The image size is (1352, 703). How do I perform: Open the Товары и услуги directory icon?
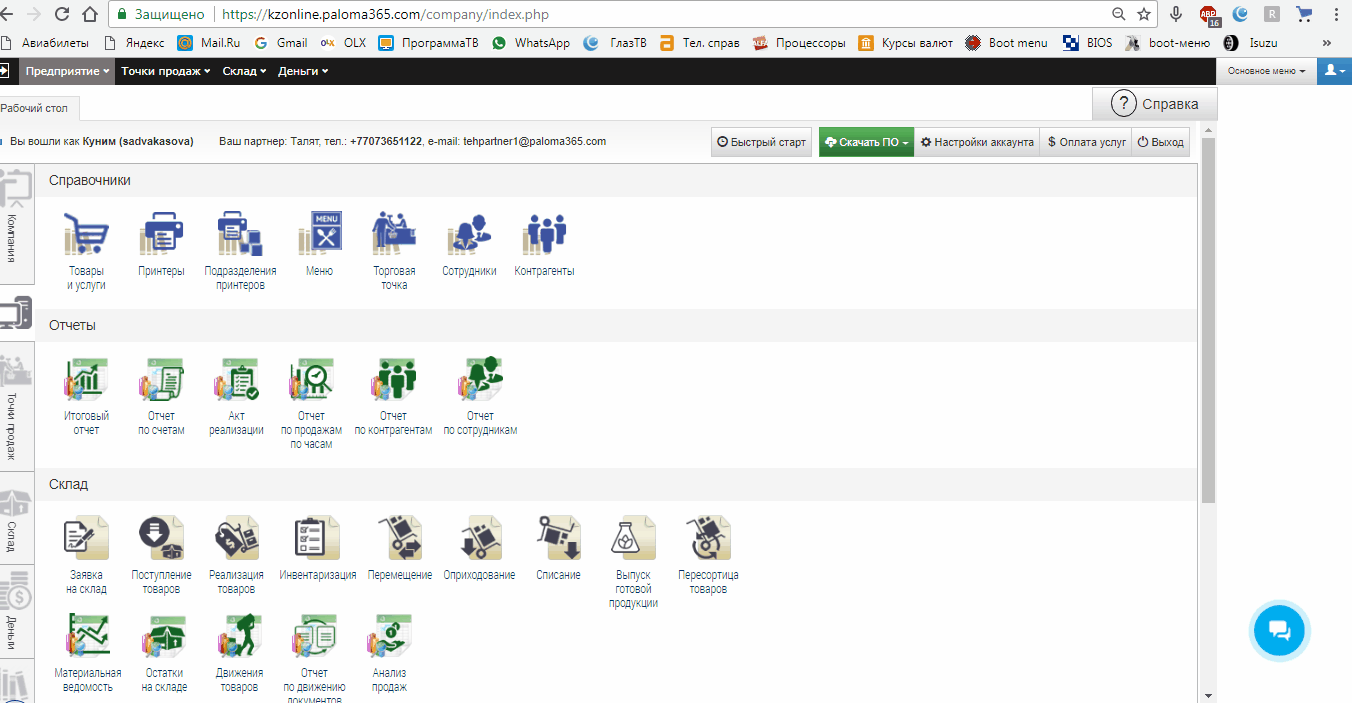[86, 235]
